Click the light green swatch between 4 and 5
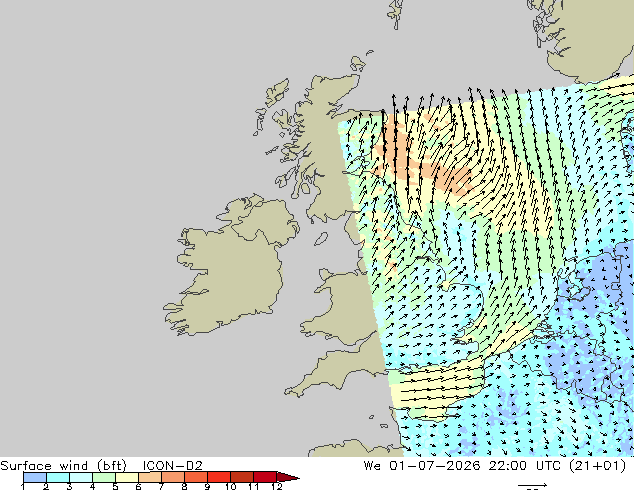Viewport: 634px width, 490px height. pyautogui.click(x=104, y=477)
